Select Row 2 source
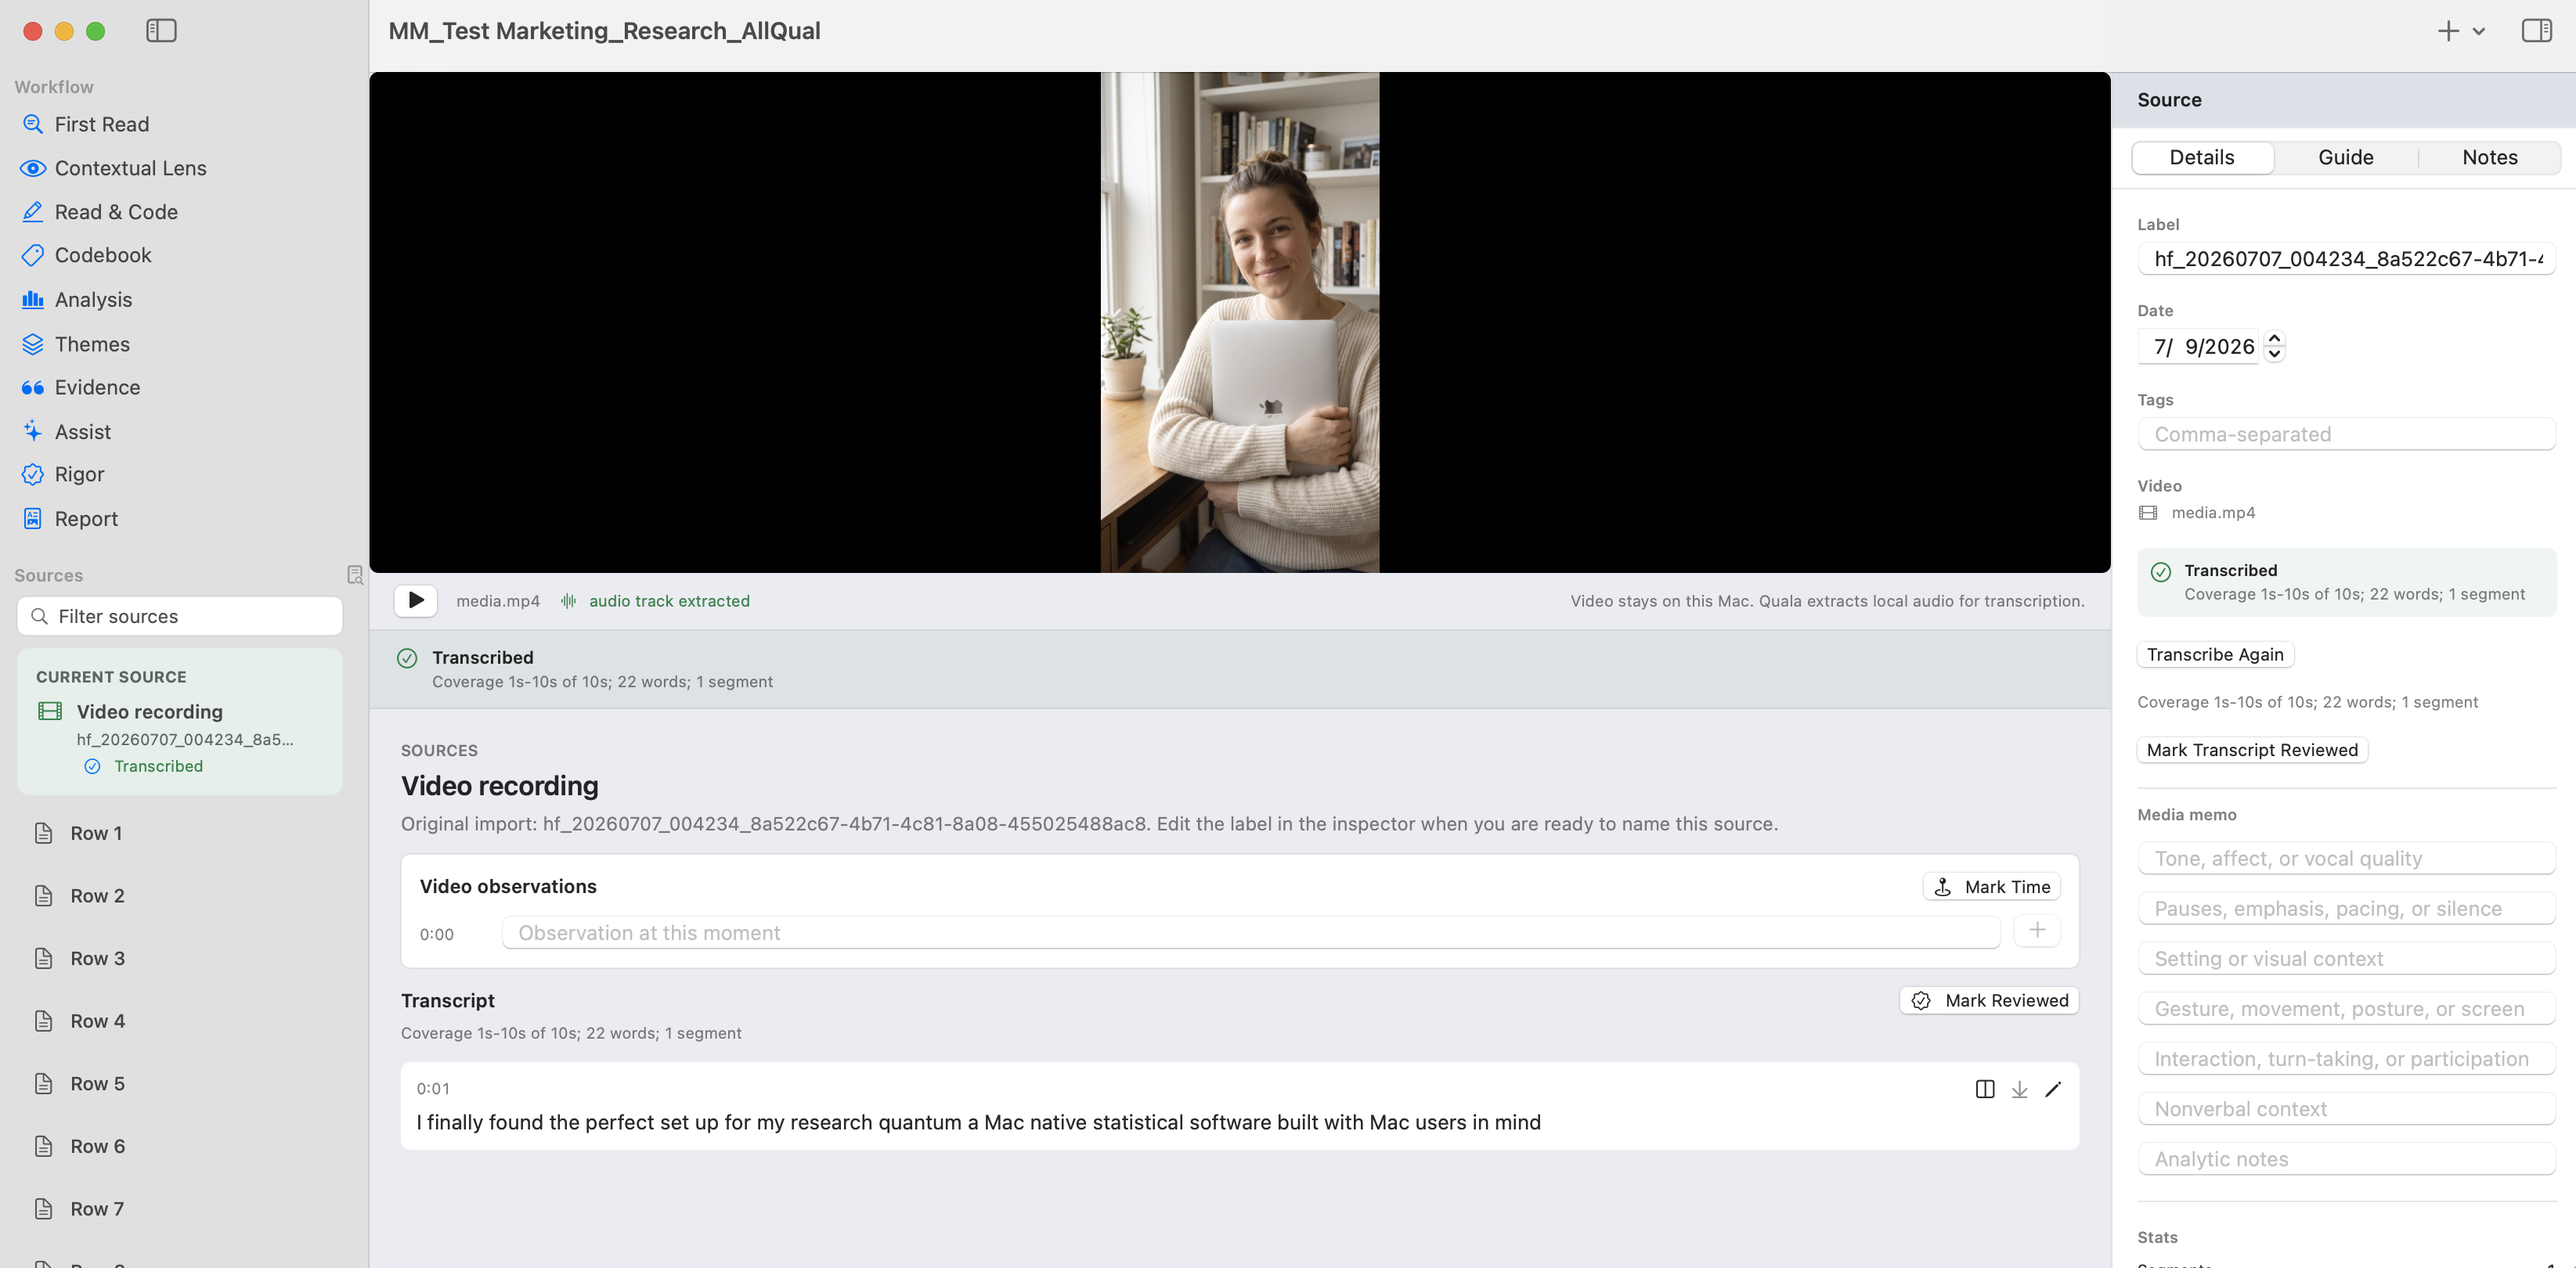 pyautogui.click(x=97, y=896)
